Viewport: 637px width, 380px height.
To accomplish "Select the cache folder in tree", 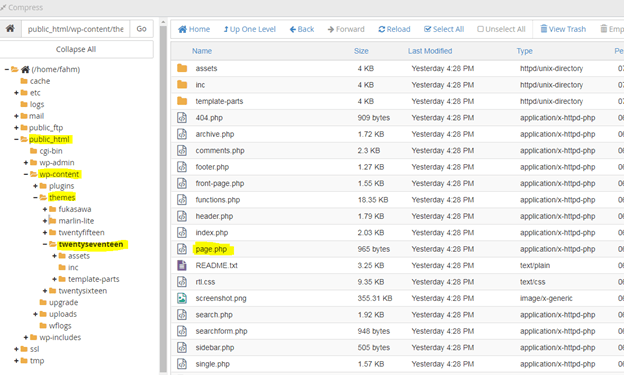I will tap(40, 81).
